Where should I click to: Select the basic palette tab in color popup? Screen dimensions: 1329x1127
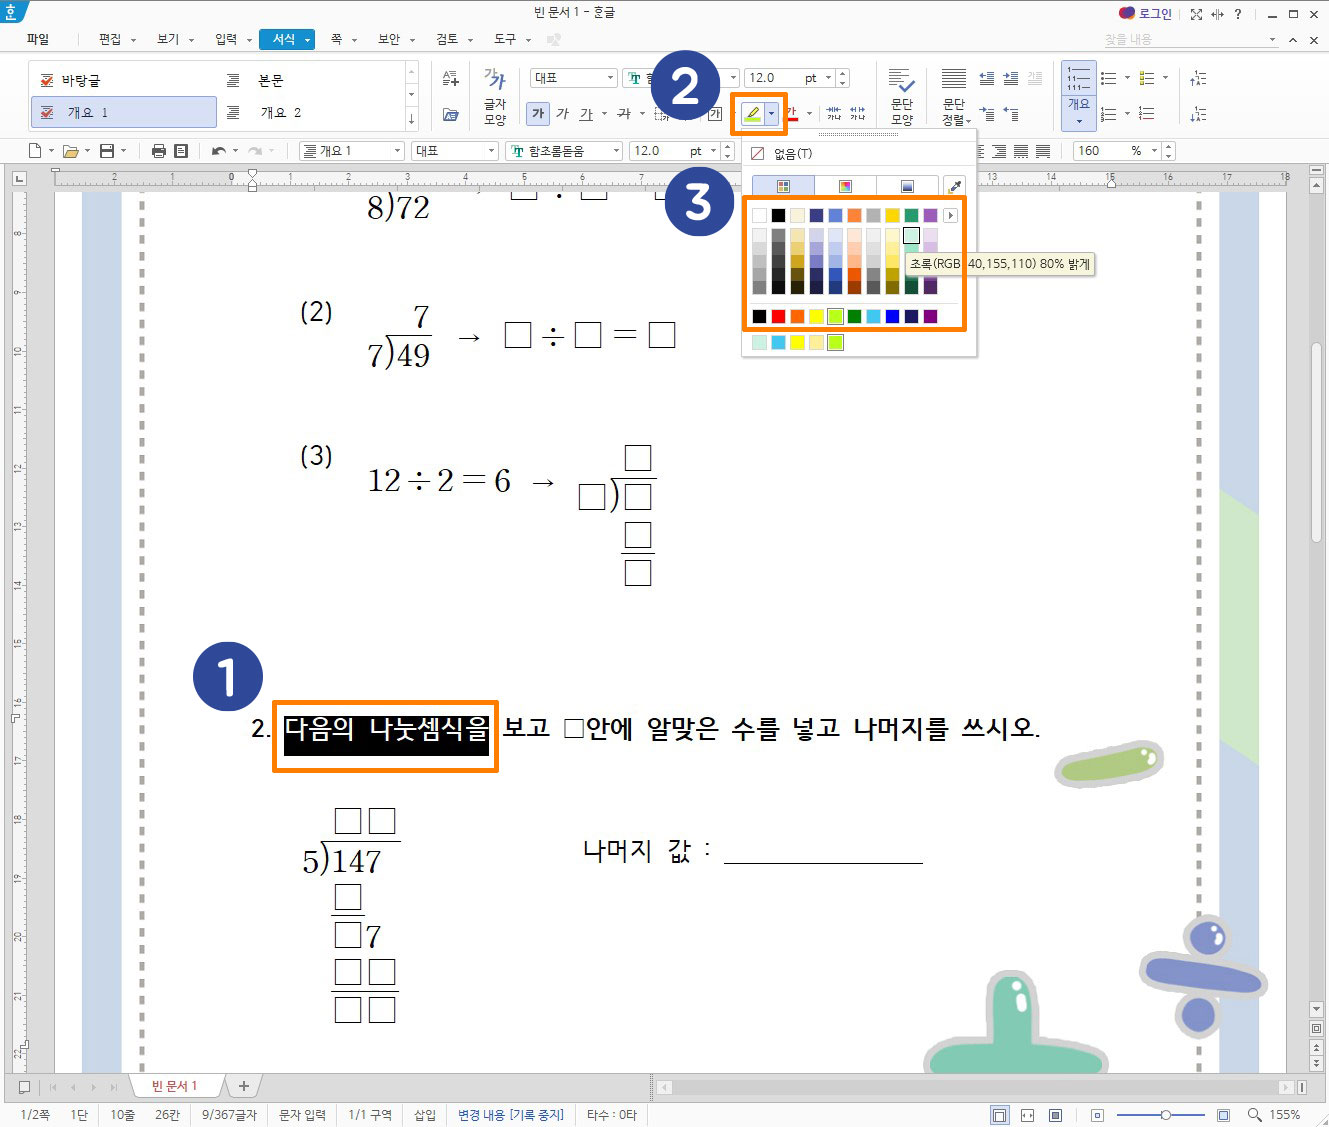(x=783, y=186)
